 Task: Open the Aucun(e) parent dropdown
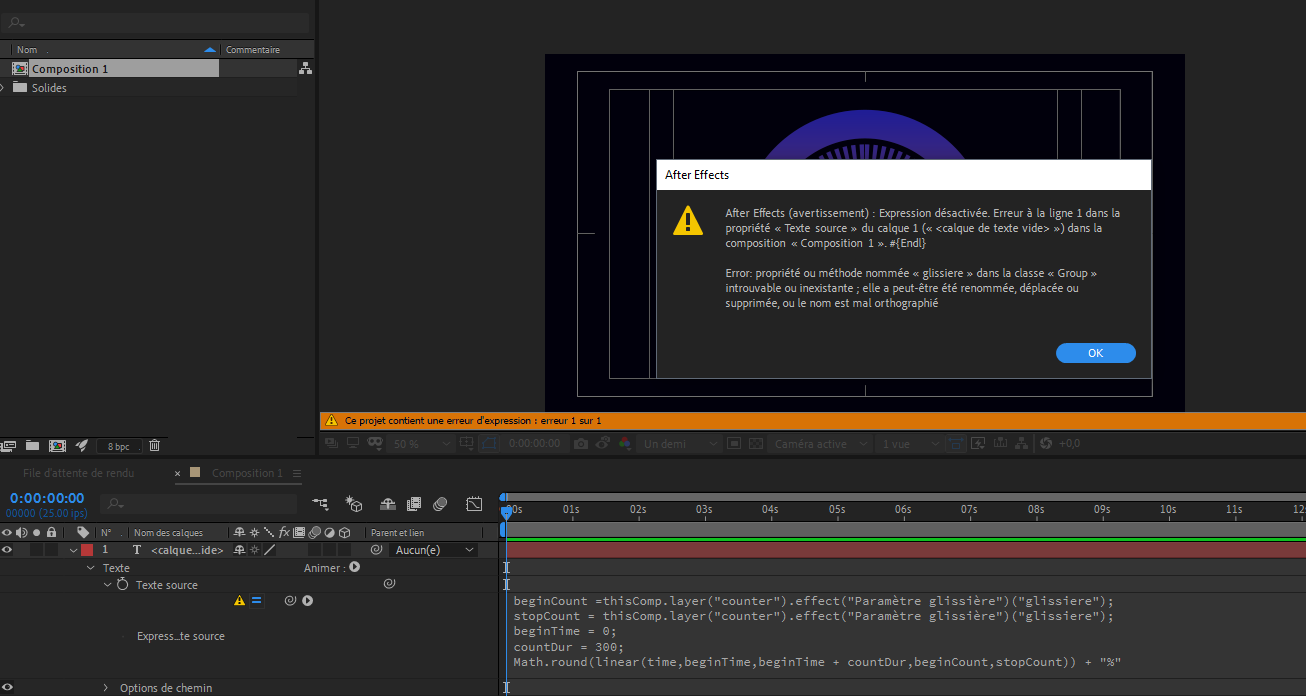coord(434,550)
